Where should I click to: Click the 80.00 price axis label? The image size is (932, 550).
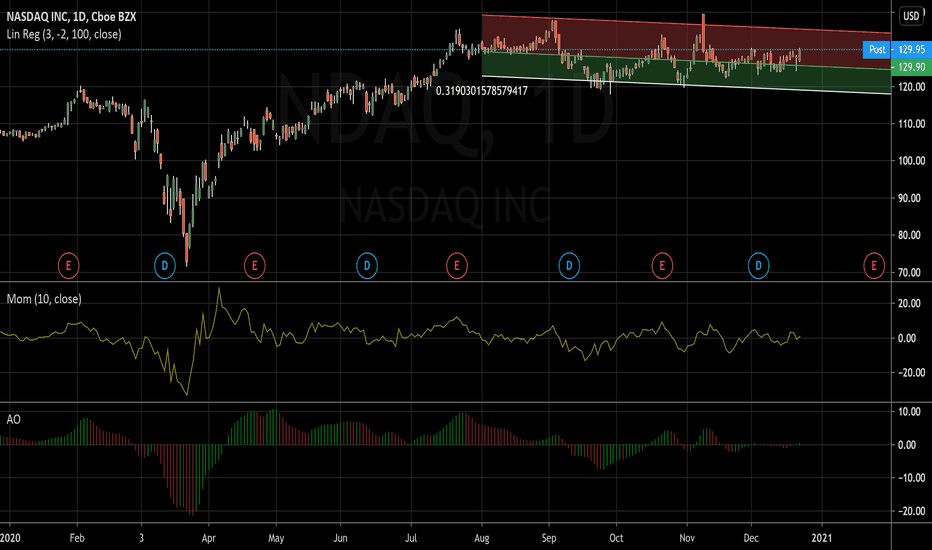pyautogui.click(x=911, y=235)
